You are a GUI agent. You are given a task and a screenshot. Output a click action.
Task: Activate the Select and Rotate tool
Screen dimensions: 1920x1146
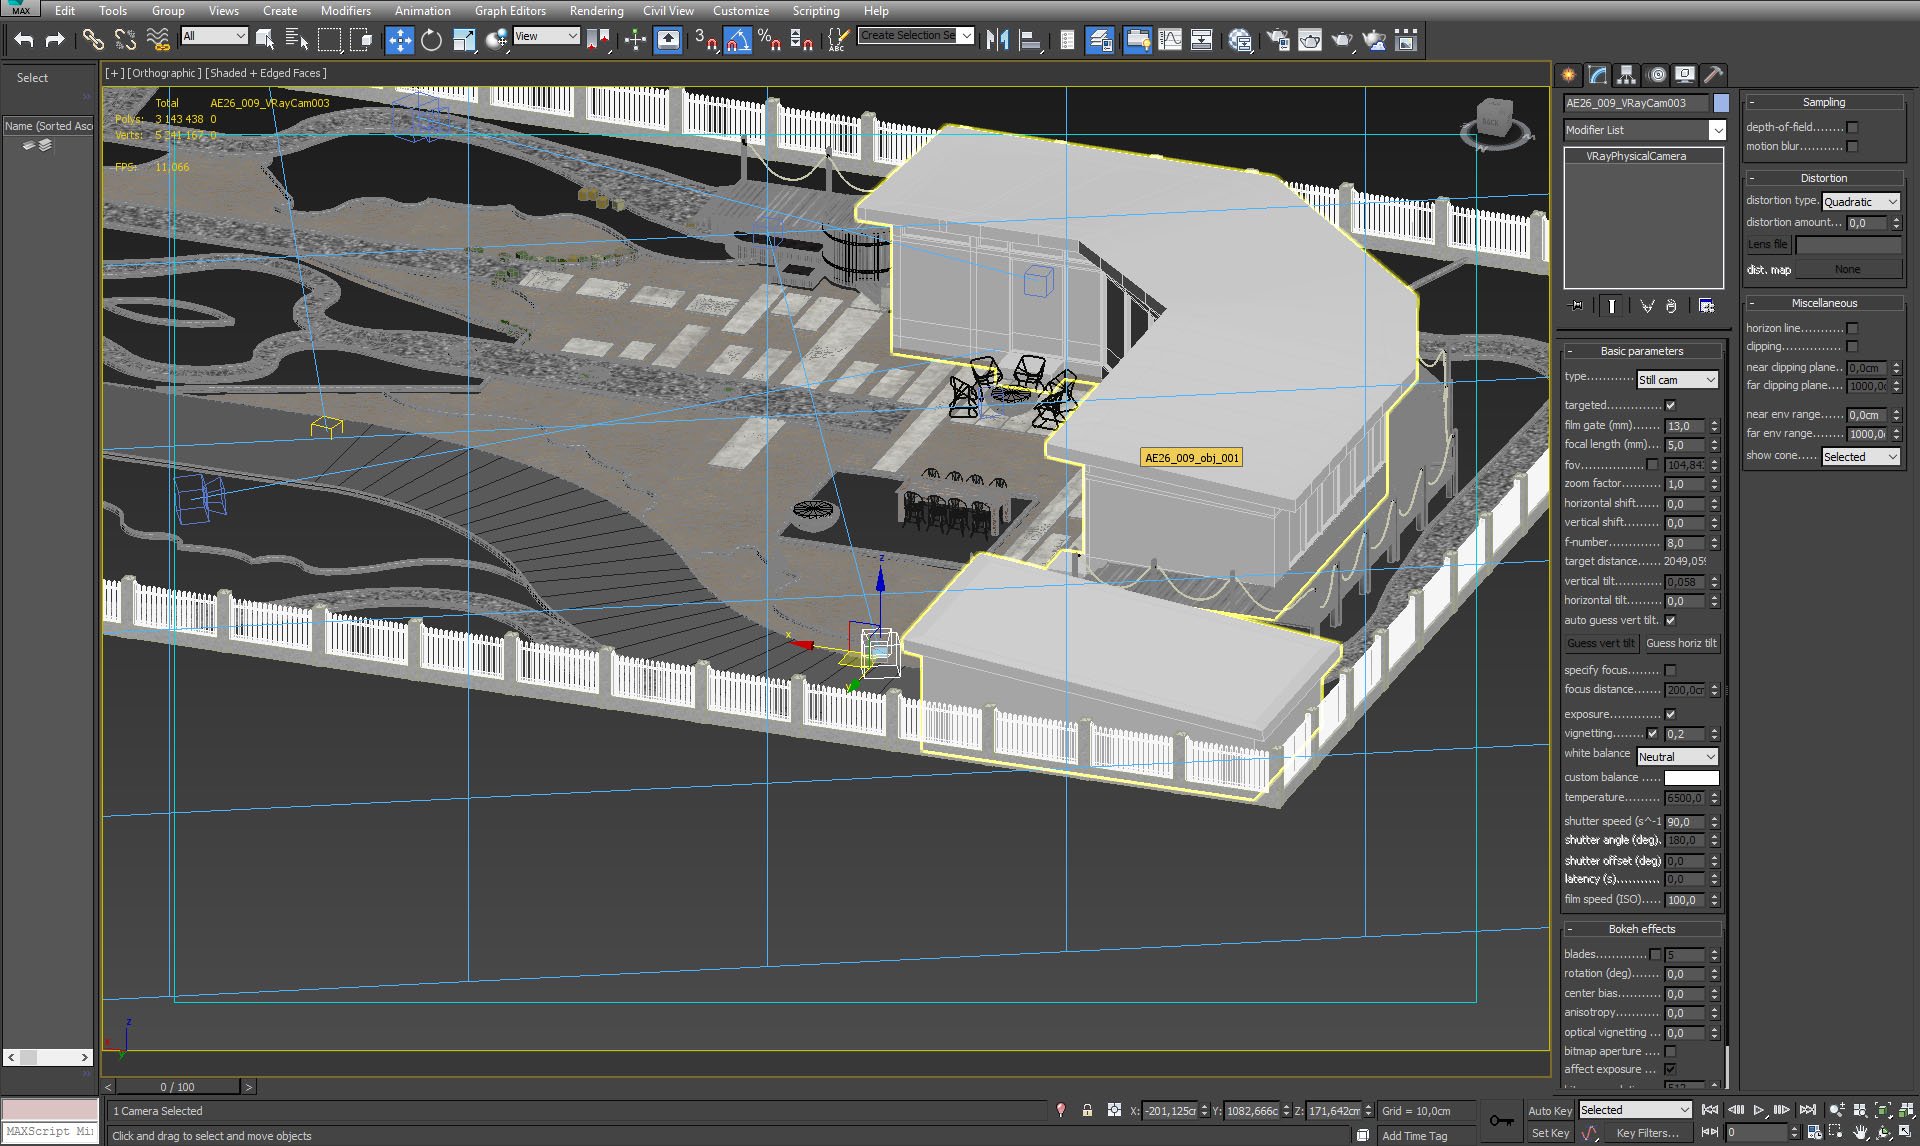pos(431,40)
